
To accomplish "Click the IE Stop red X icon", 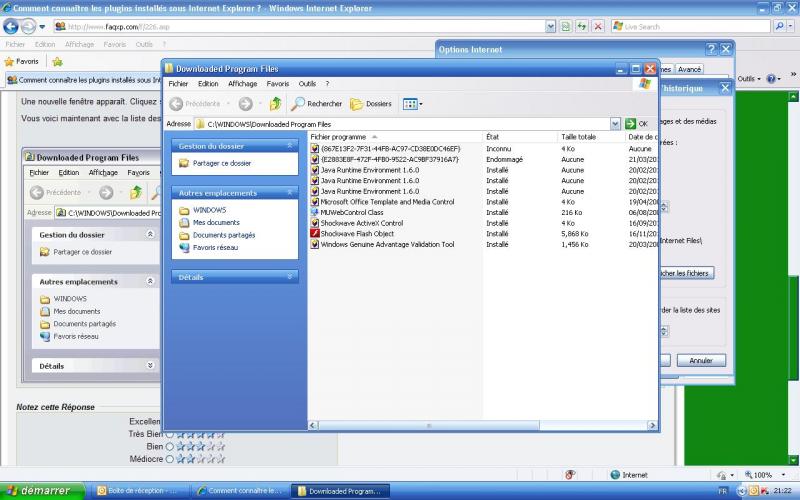I will click(598, 26).
